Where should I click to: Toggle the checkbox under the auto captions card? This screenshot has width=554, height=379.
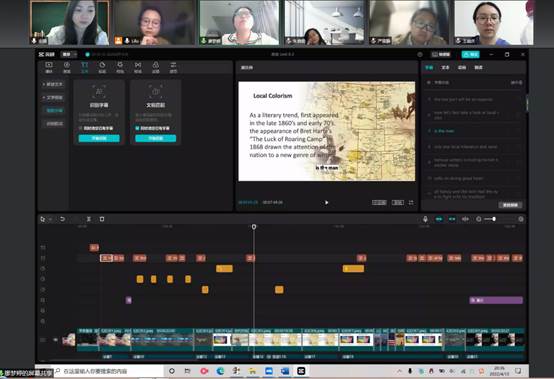[81, 128]
